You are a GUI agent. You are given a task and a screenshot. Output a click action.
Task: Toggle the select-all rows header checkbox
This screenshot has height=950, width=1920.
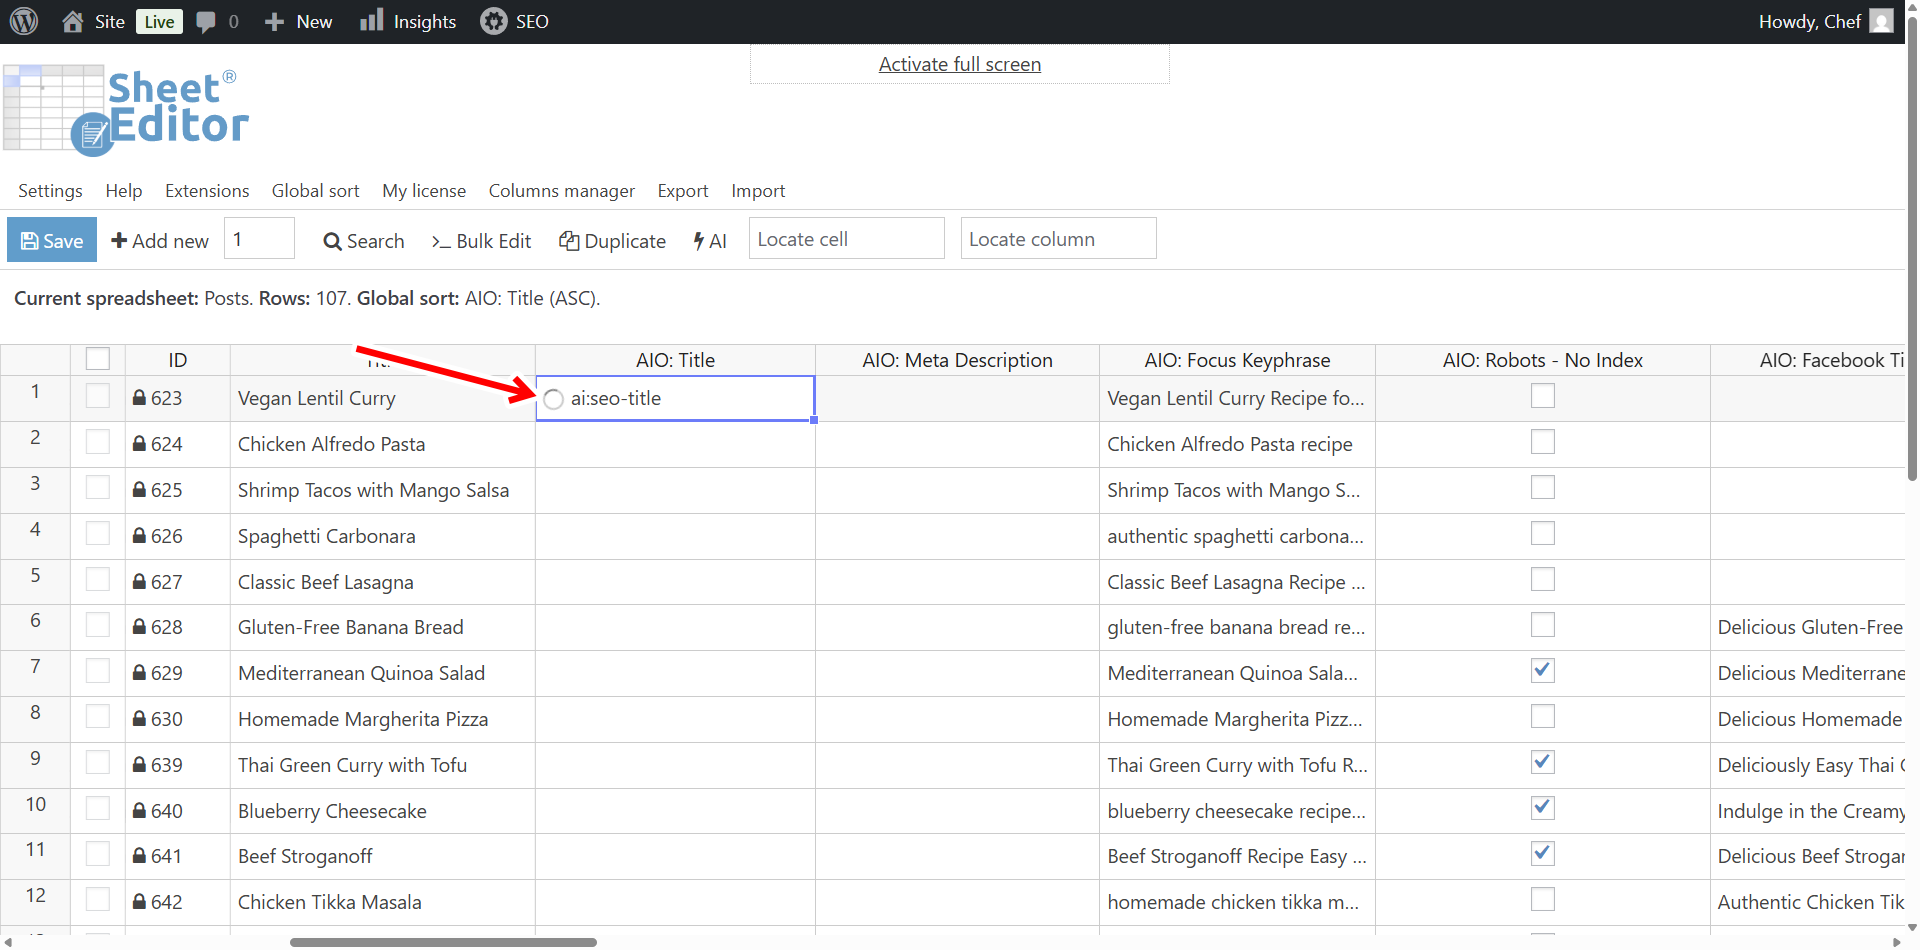98,359
